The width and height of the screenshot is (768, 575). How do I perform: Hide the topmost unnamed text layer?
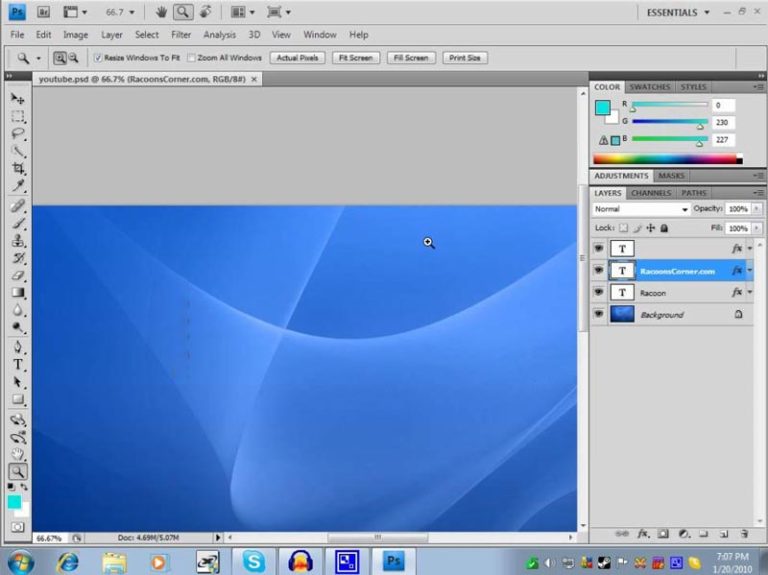coord(599,248)
